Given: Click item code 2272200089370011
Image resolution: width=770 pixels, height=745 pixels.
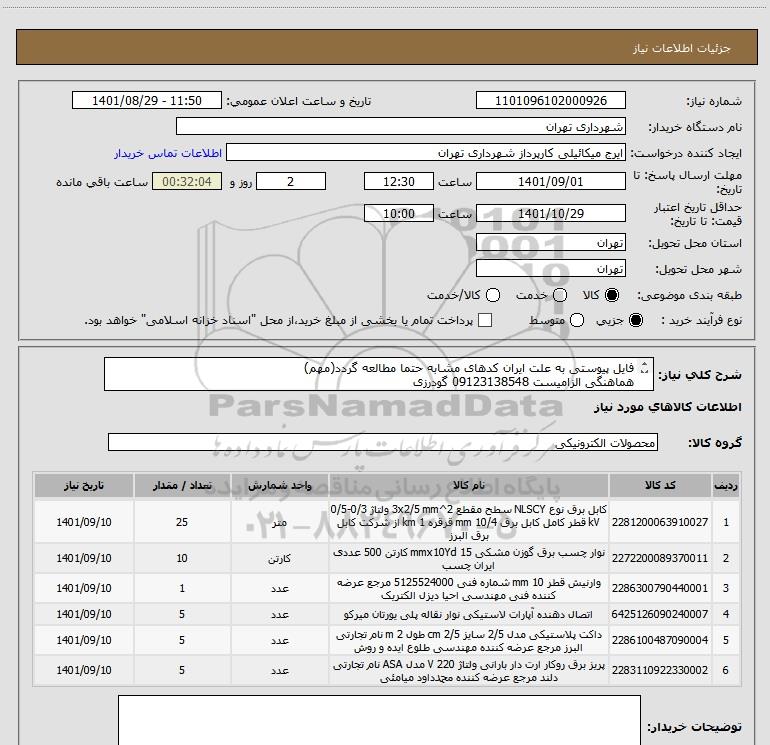Looking at the screenshot, I should click(660, 558).
